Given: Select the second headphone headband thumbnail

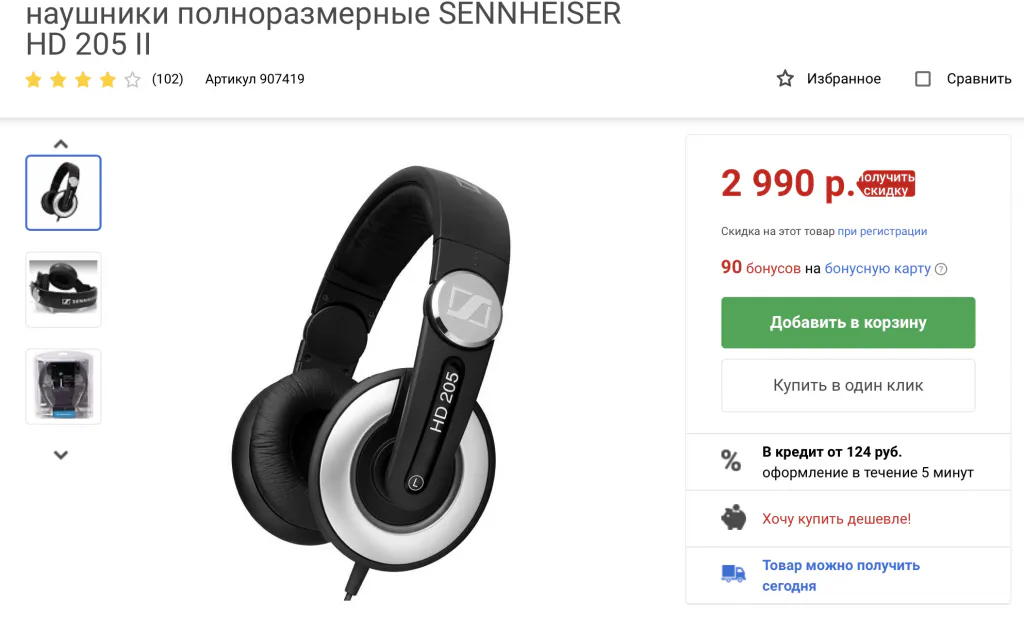Looking at the screenshot, I should [63, 289].
